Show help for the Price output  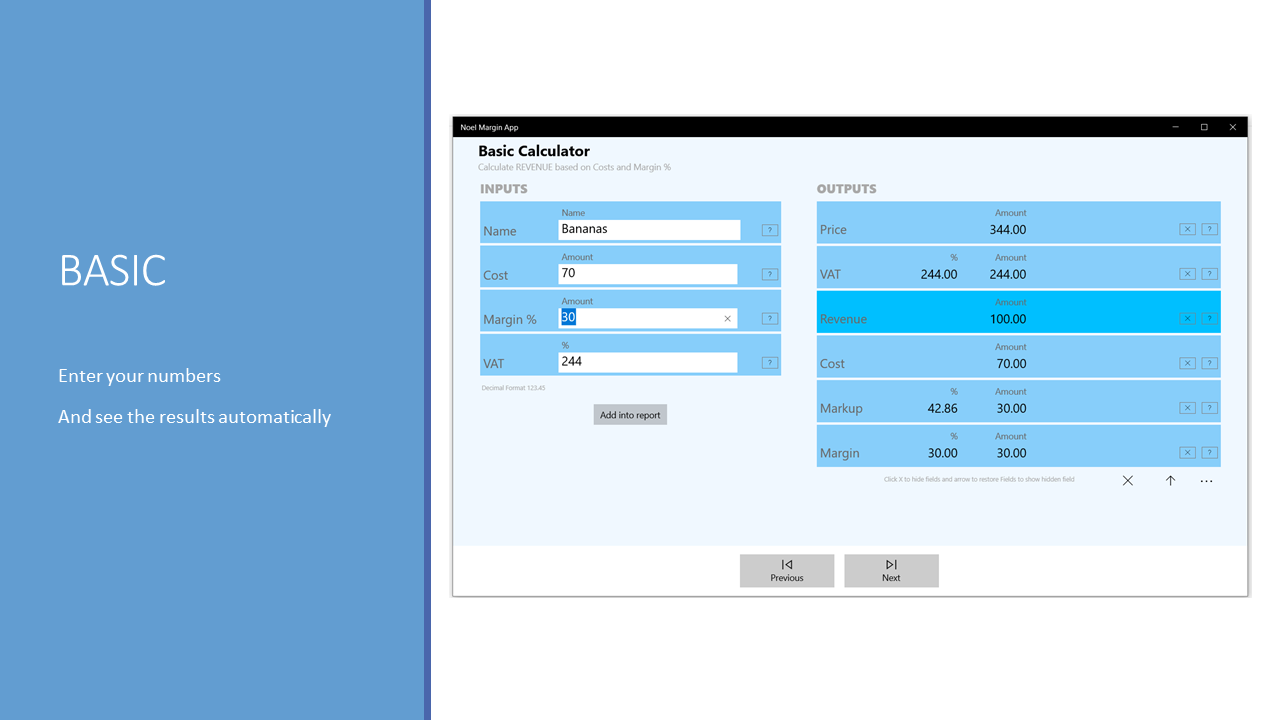tap(1209, 230)
